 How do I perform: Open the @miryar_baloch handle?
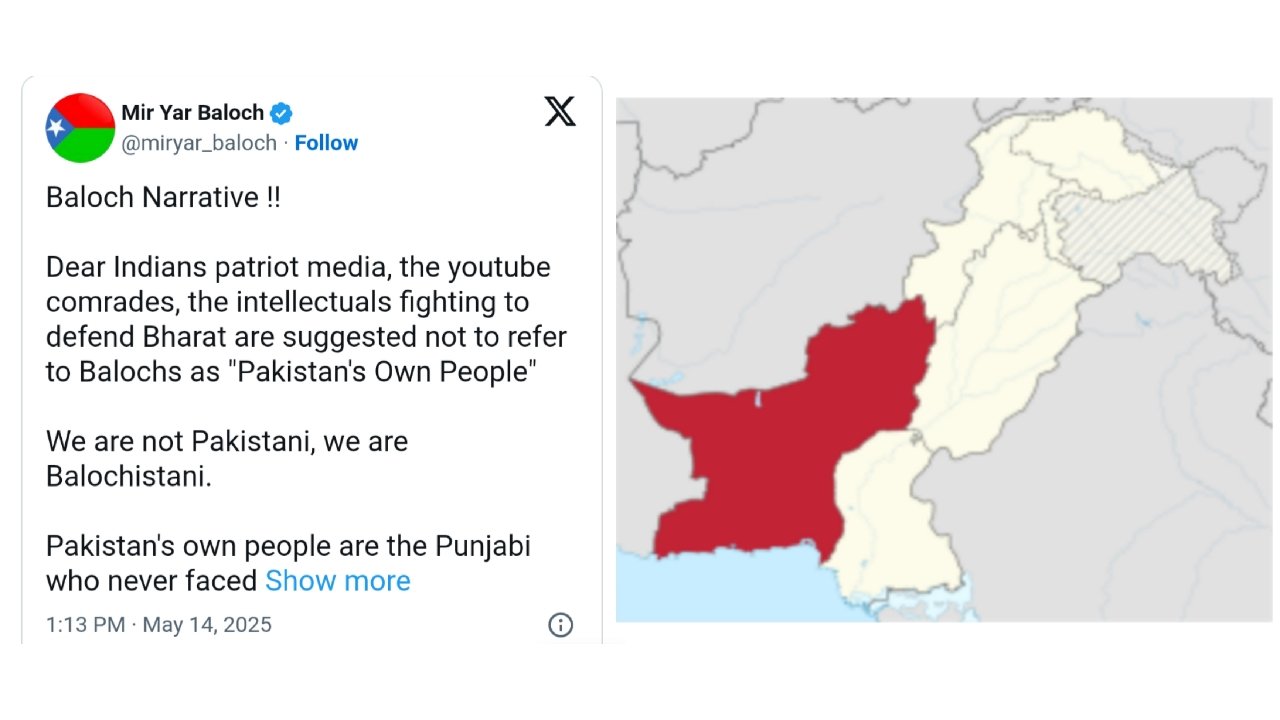point(199,143)
